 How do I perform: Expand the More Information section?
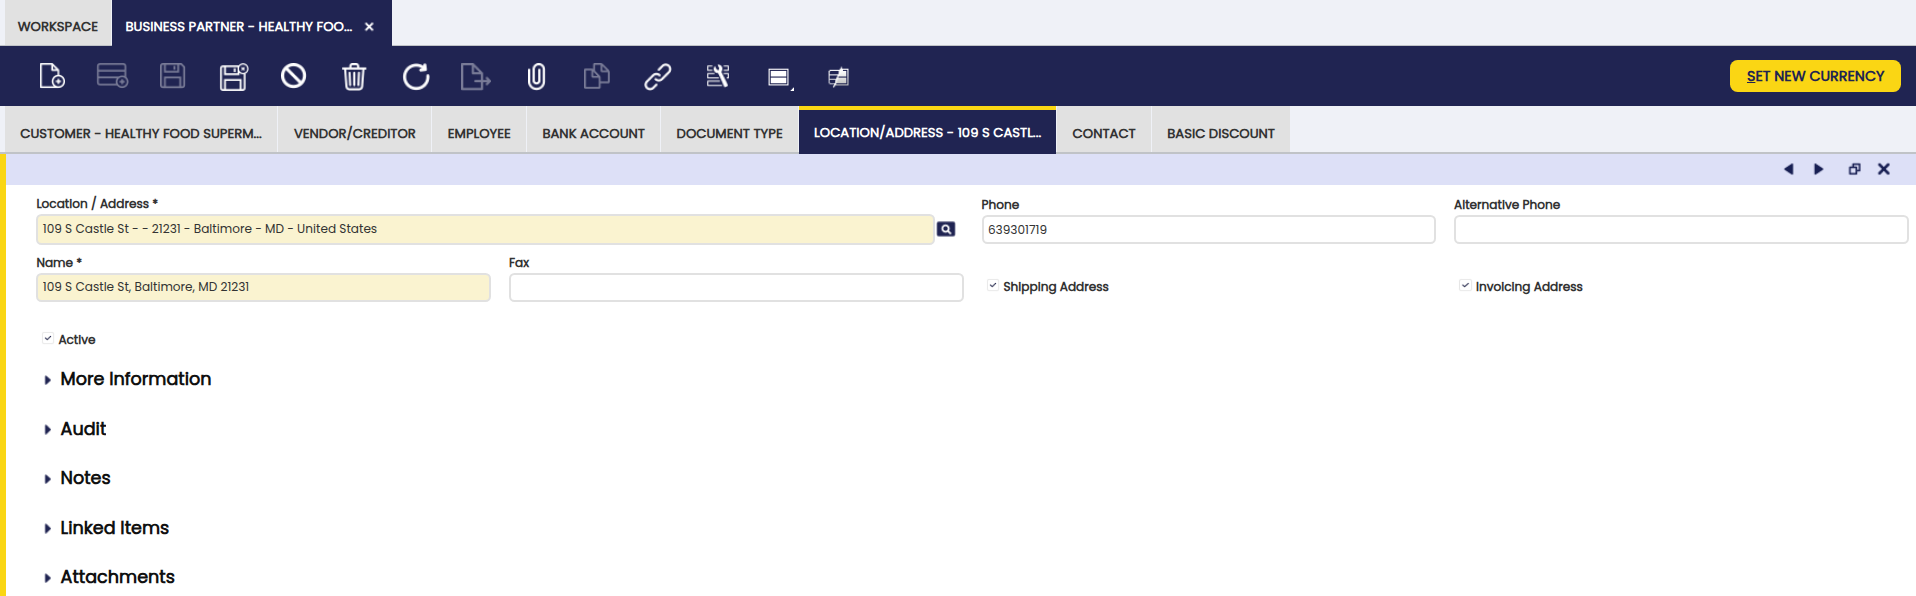(x=135, y=379)
